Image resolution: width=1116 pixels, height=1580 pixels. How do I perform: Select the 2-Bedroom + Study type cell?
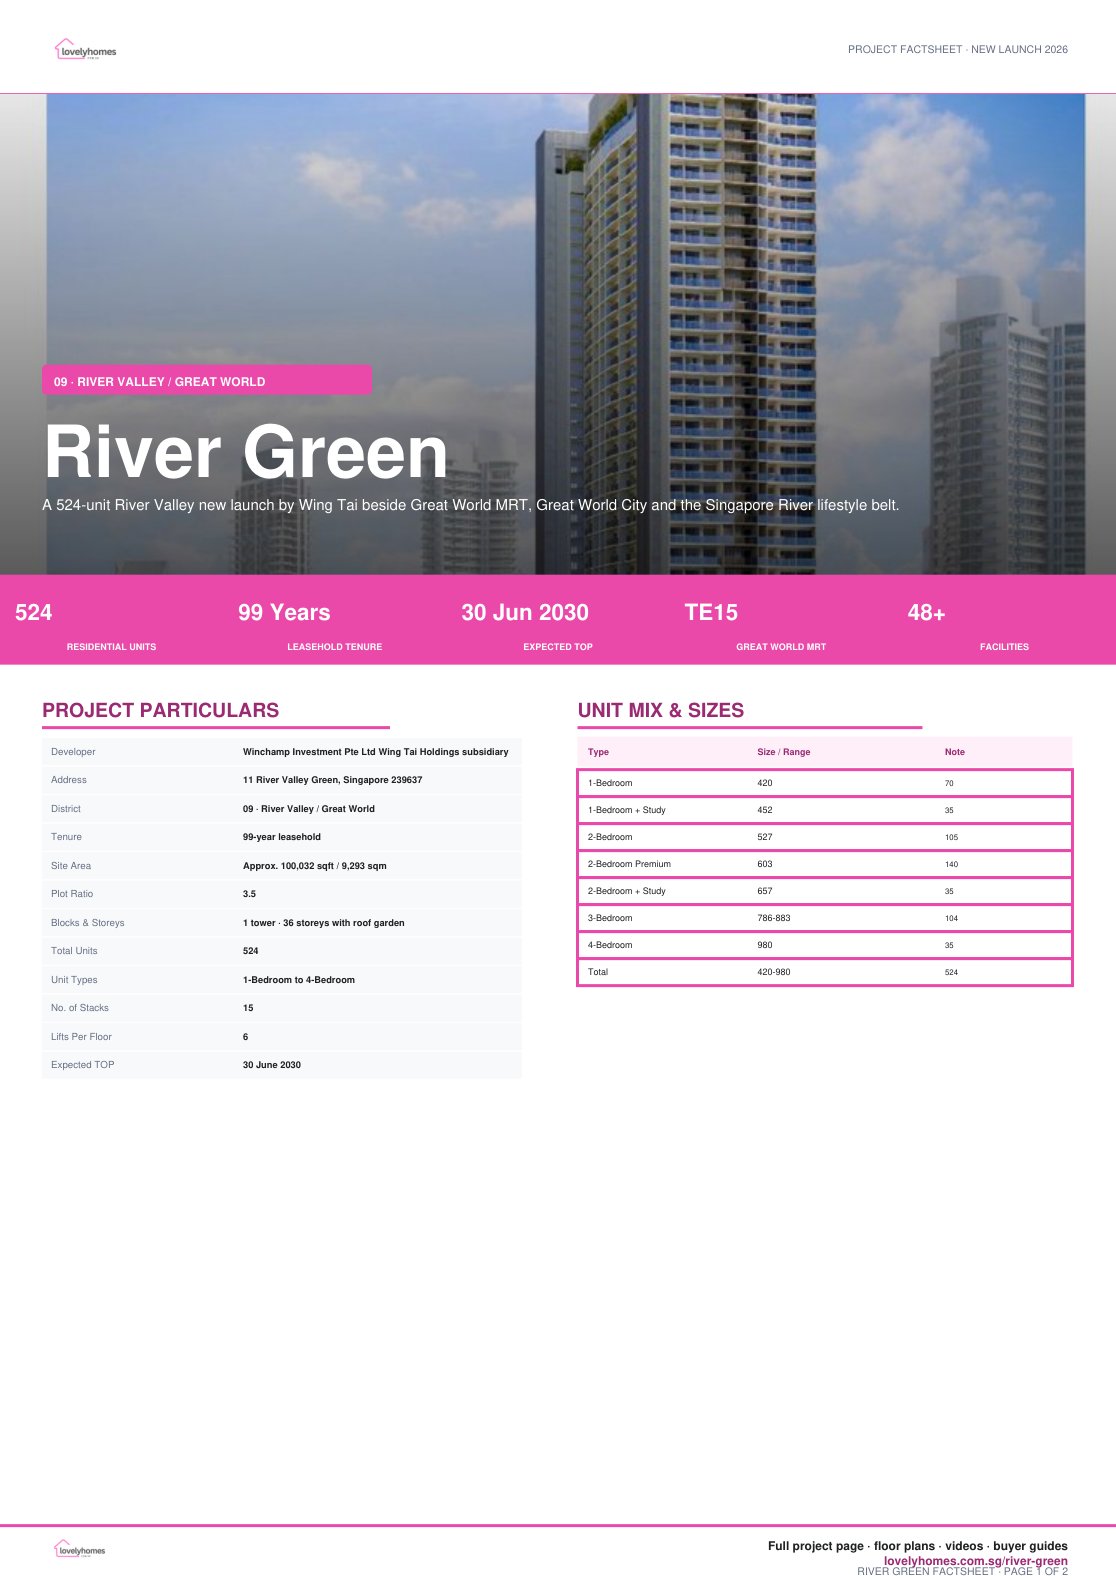coord(626,891)
